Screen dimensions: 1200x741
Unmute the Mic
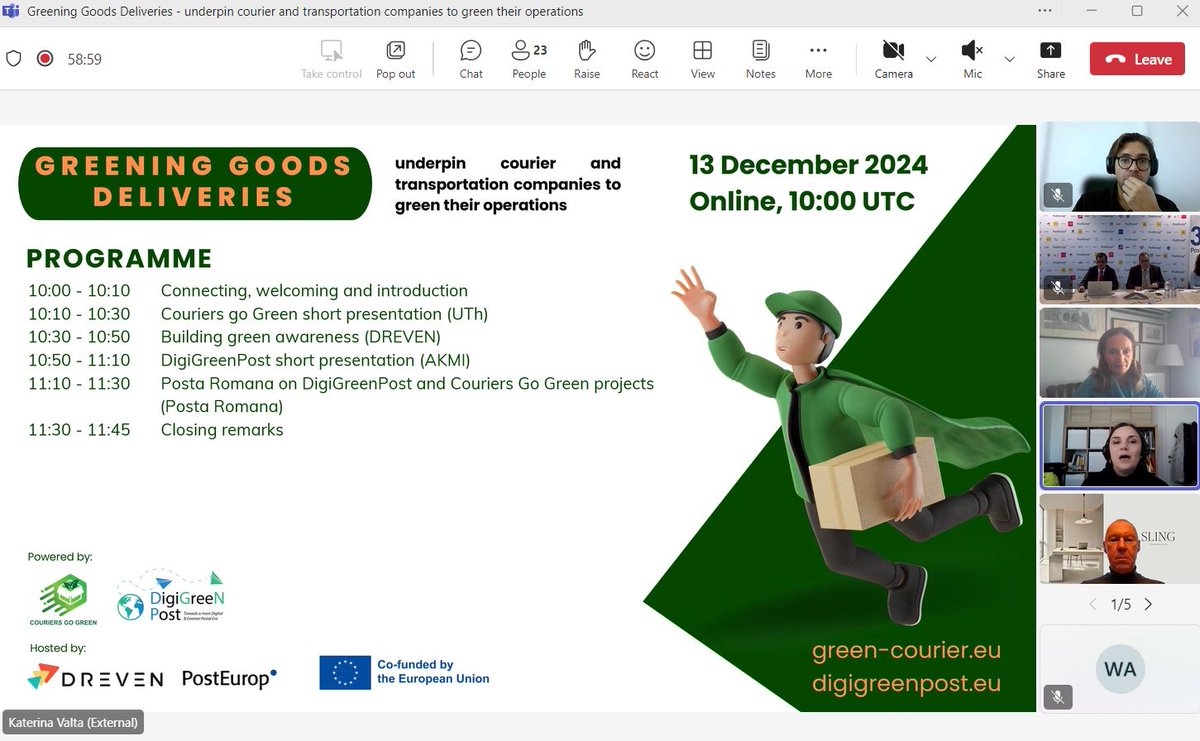pyautogui.click(x=972, y=59)
